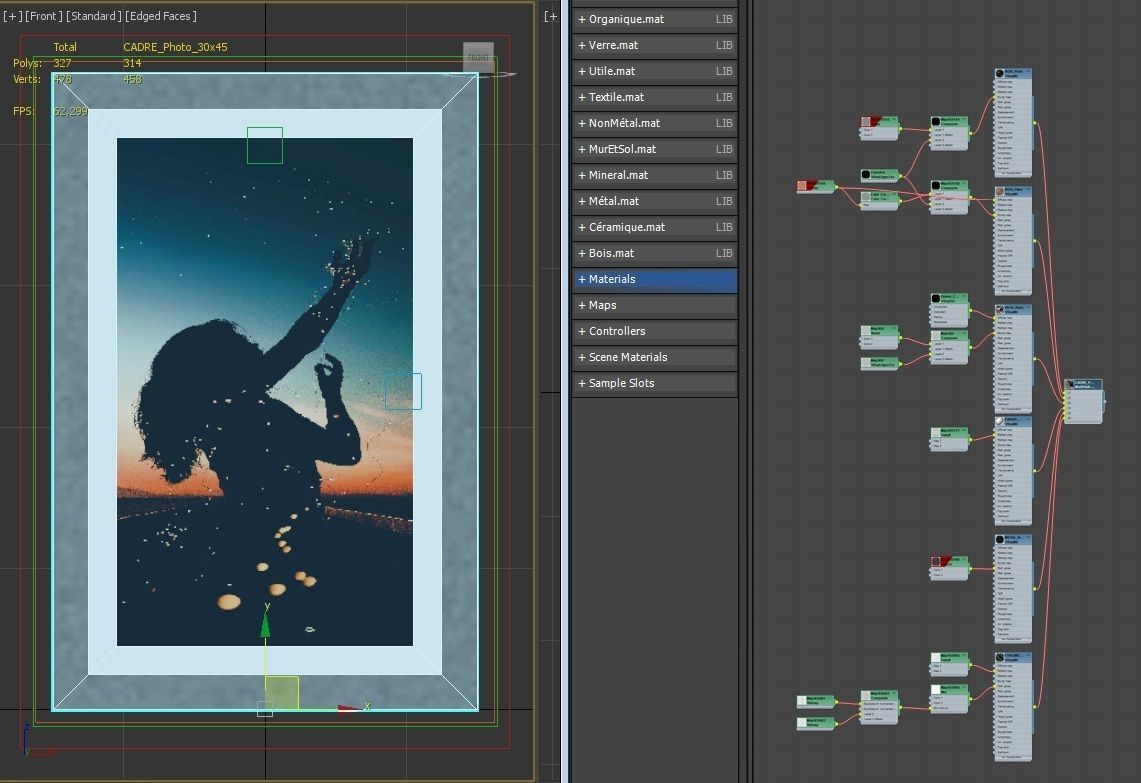1141x783 pixels.
Task: Select the upper Bitmap node
Action: (816, 701)
